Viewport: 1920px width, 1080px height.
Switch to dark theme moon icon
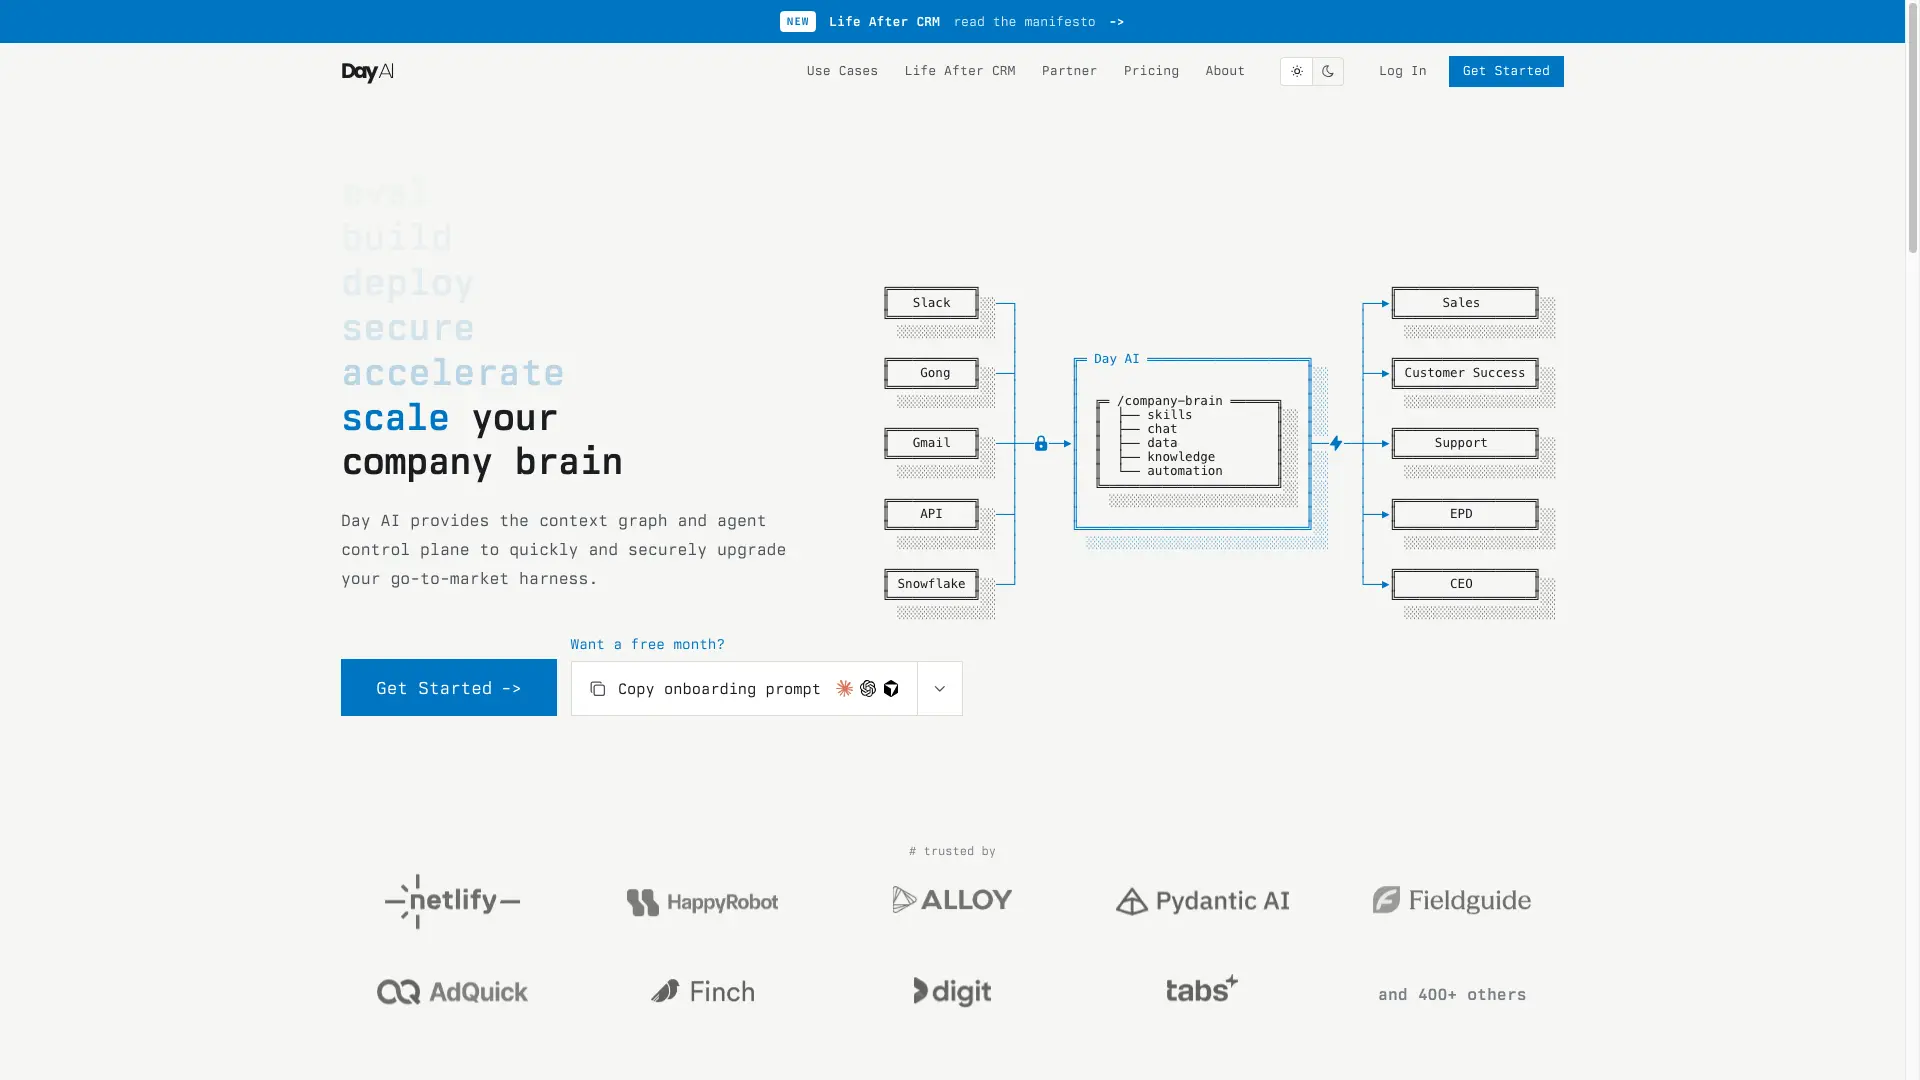tap(1328, 71)
